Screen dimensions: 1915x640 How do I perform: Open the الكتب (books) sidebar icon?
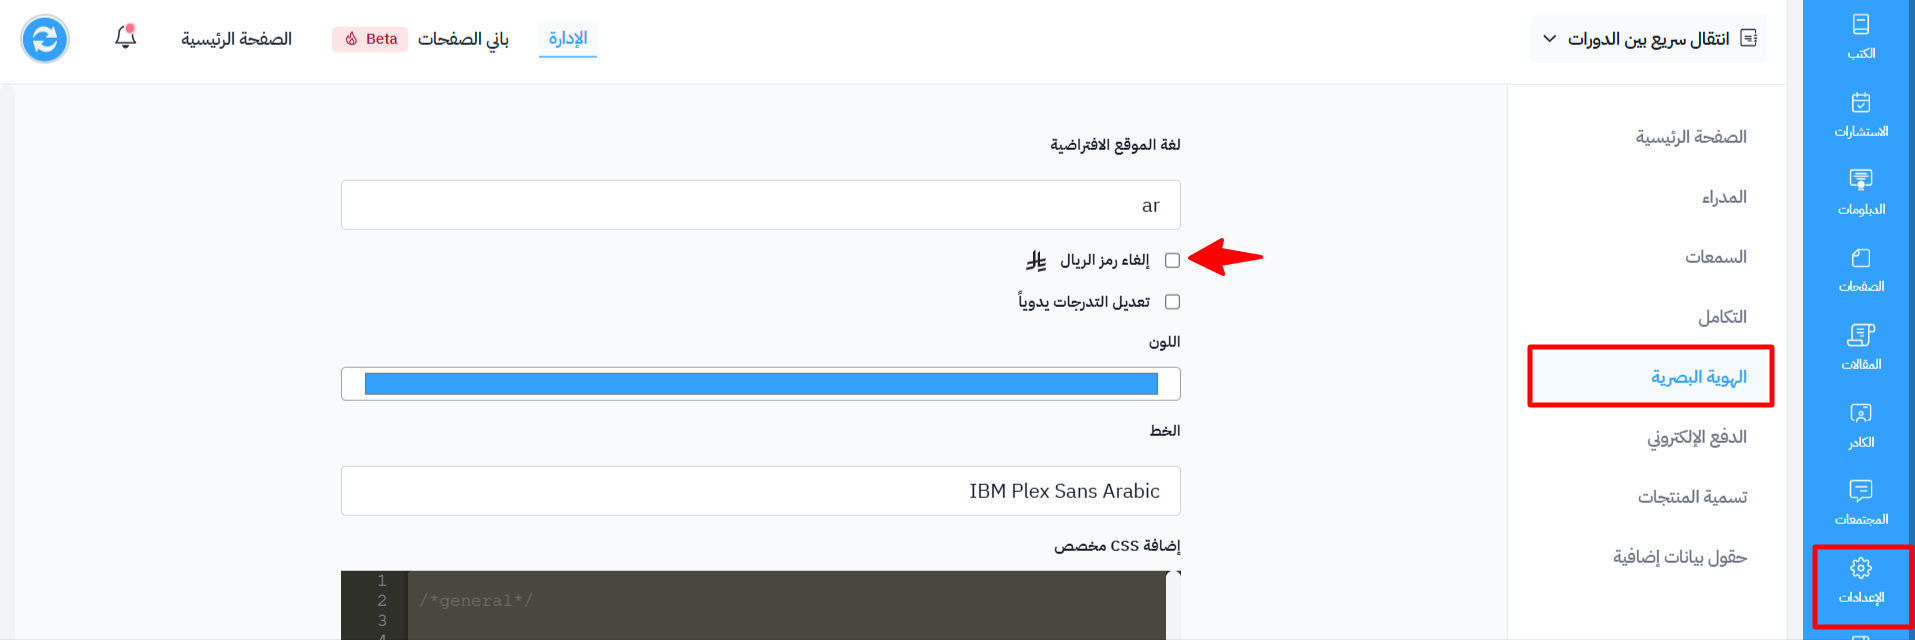[1860, 37]
